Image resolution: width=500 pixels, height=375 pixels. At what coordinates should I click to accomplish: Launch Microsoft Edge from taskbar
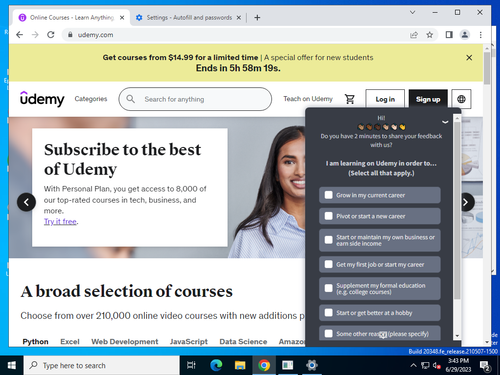click(x=216, y=365)
